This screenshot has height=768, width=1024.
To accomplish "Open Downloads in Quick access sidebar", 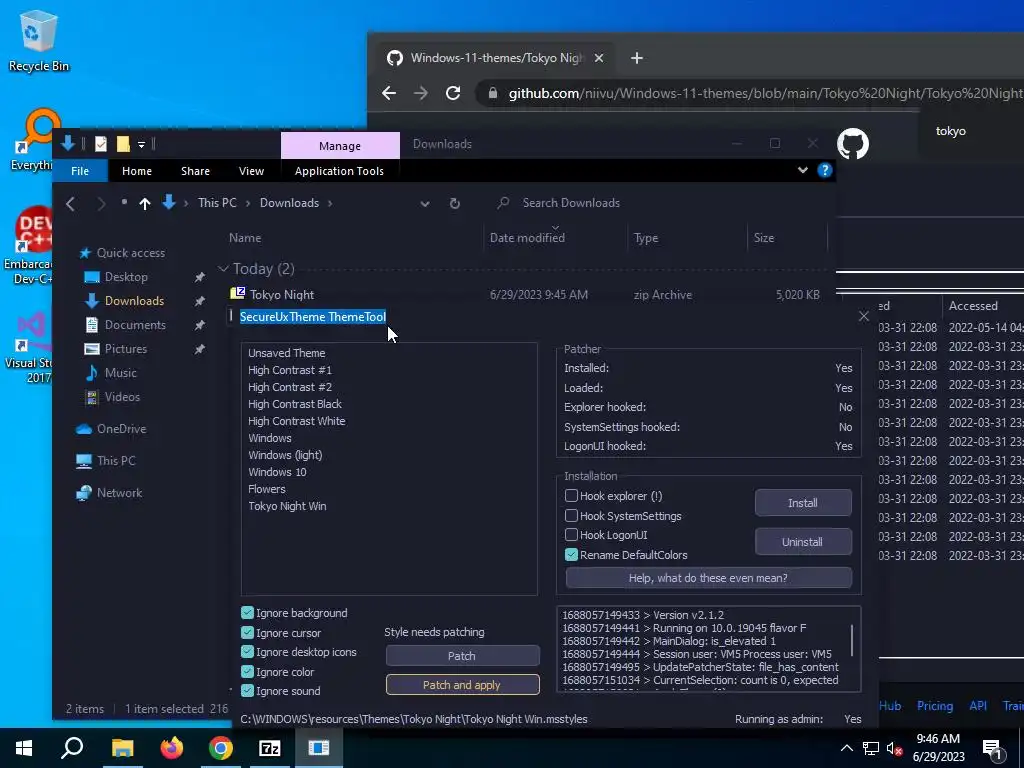I will coord(135,300).
